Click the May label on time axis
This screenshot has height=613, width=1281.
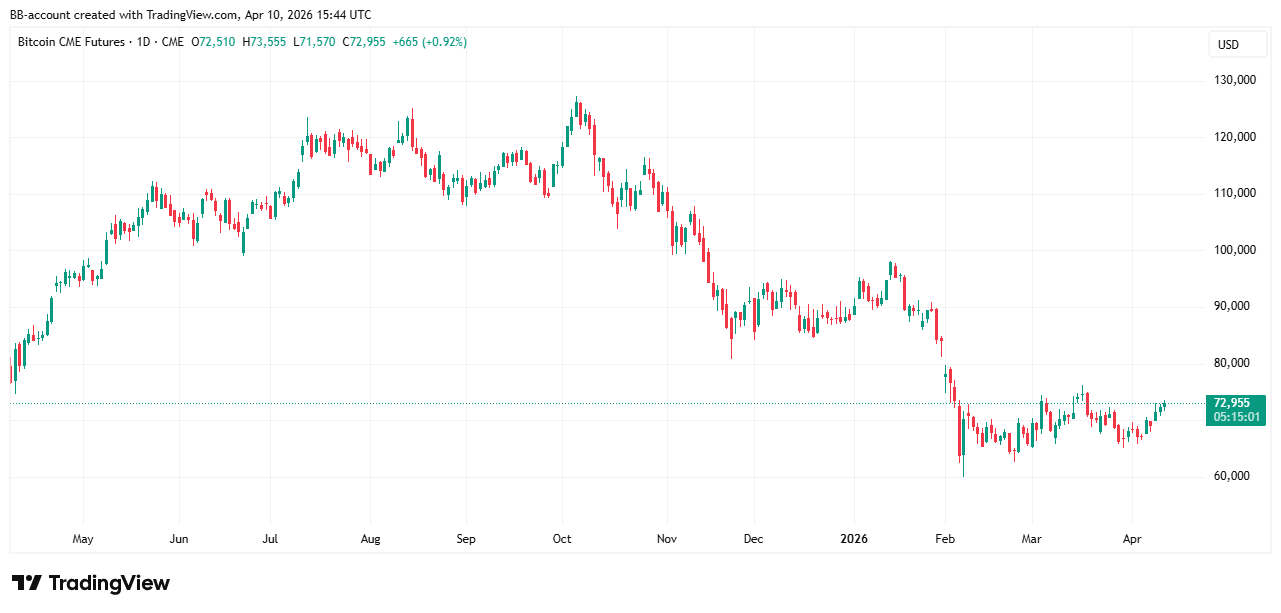click(83, 539)
